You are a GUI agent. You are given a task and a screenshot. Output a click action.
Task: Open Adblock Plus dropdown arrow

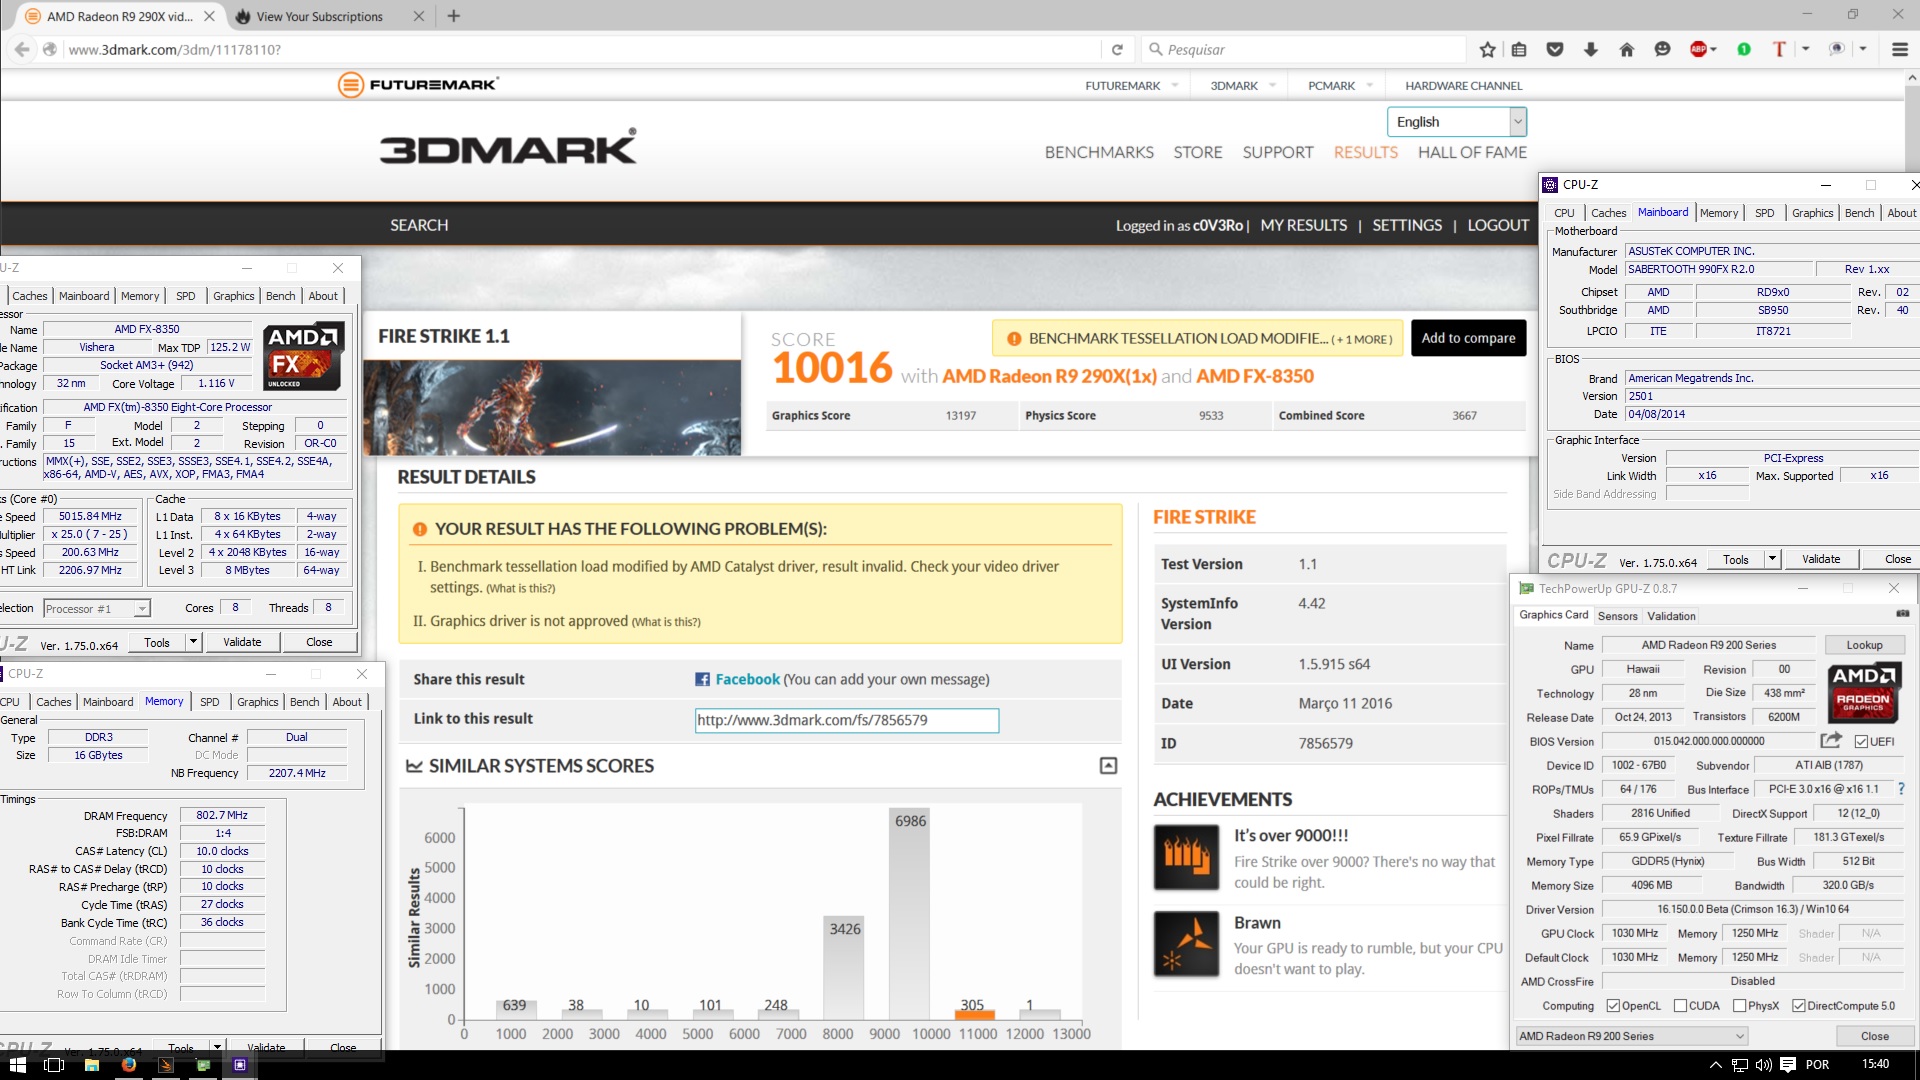[x=1714, y=49]
